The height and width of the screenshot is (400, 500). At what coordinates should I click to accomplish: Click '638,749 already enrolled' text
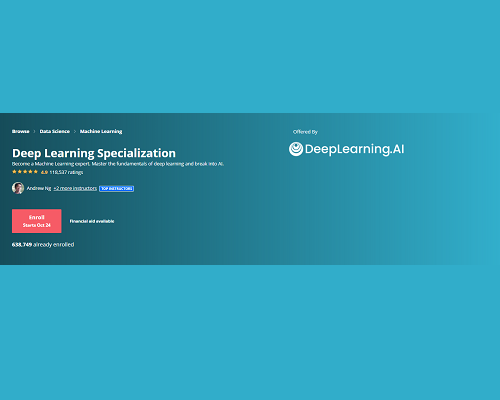coord(43,245)
